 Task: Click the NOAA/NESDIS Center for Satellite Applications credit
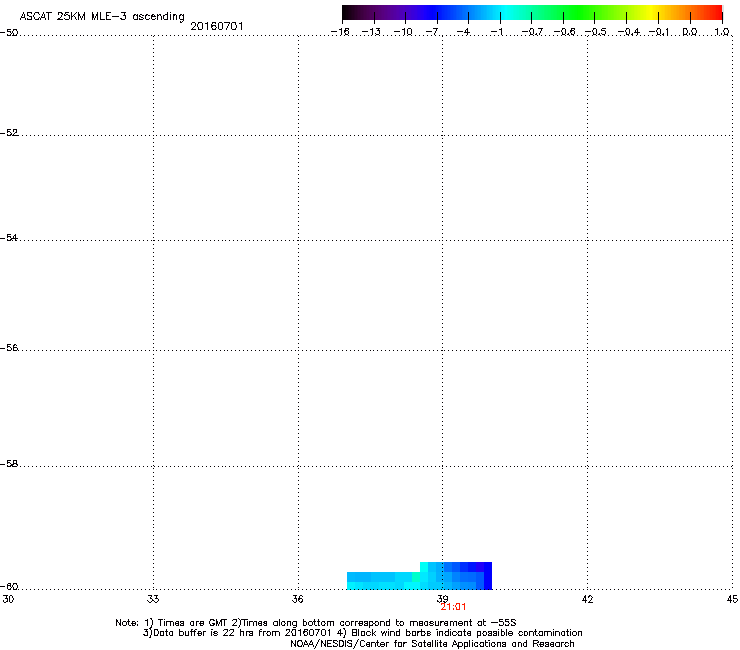432,644
